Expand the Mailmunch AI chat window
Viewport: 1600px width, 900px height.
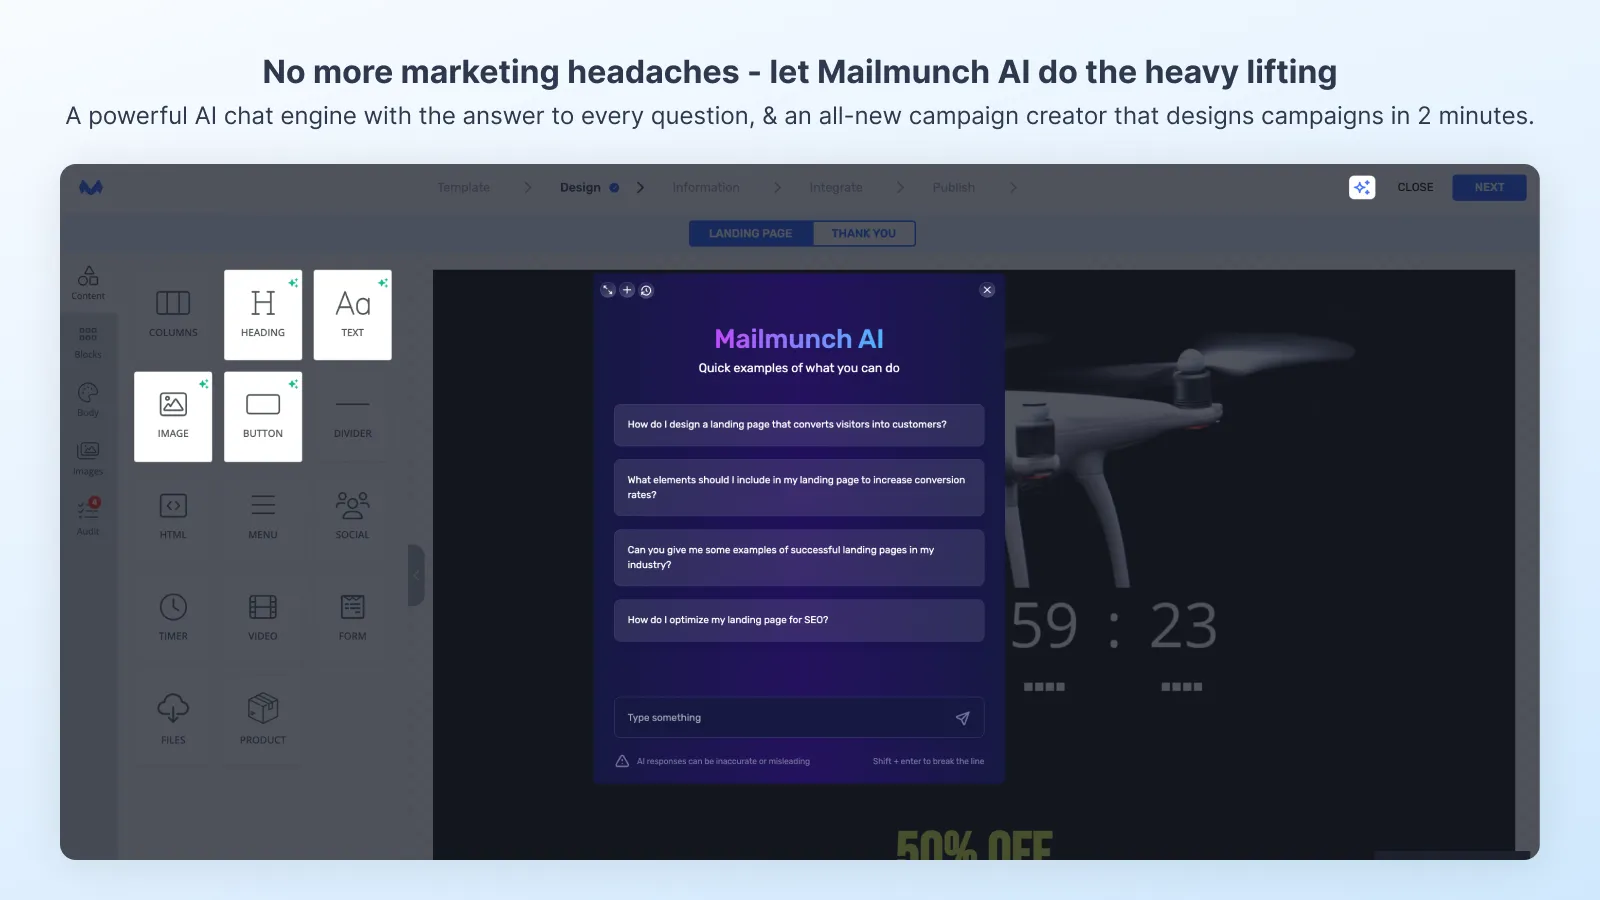tap(608, 290)
